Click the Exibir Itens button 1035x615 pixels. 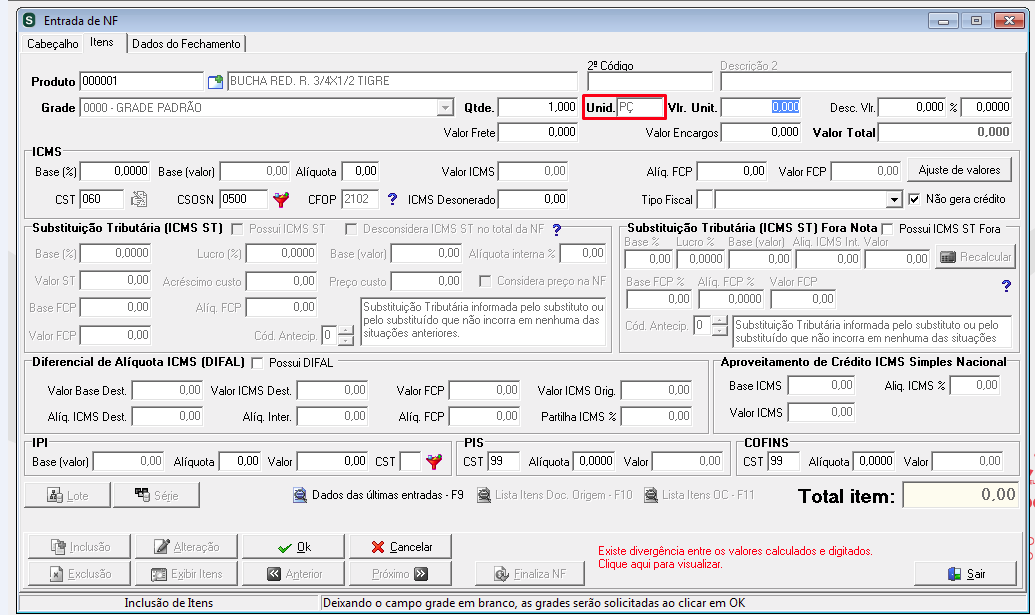[x=186, y=573]
